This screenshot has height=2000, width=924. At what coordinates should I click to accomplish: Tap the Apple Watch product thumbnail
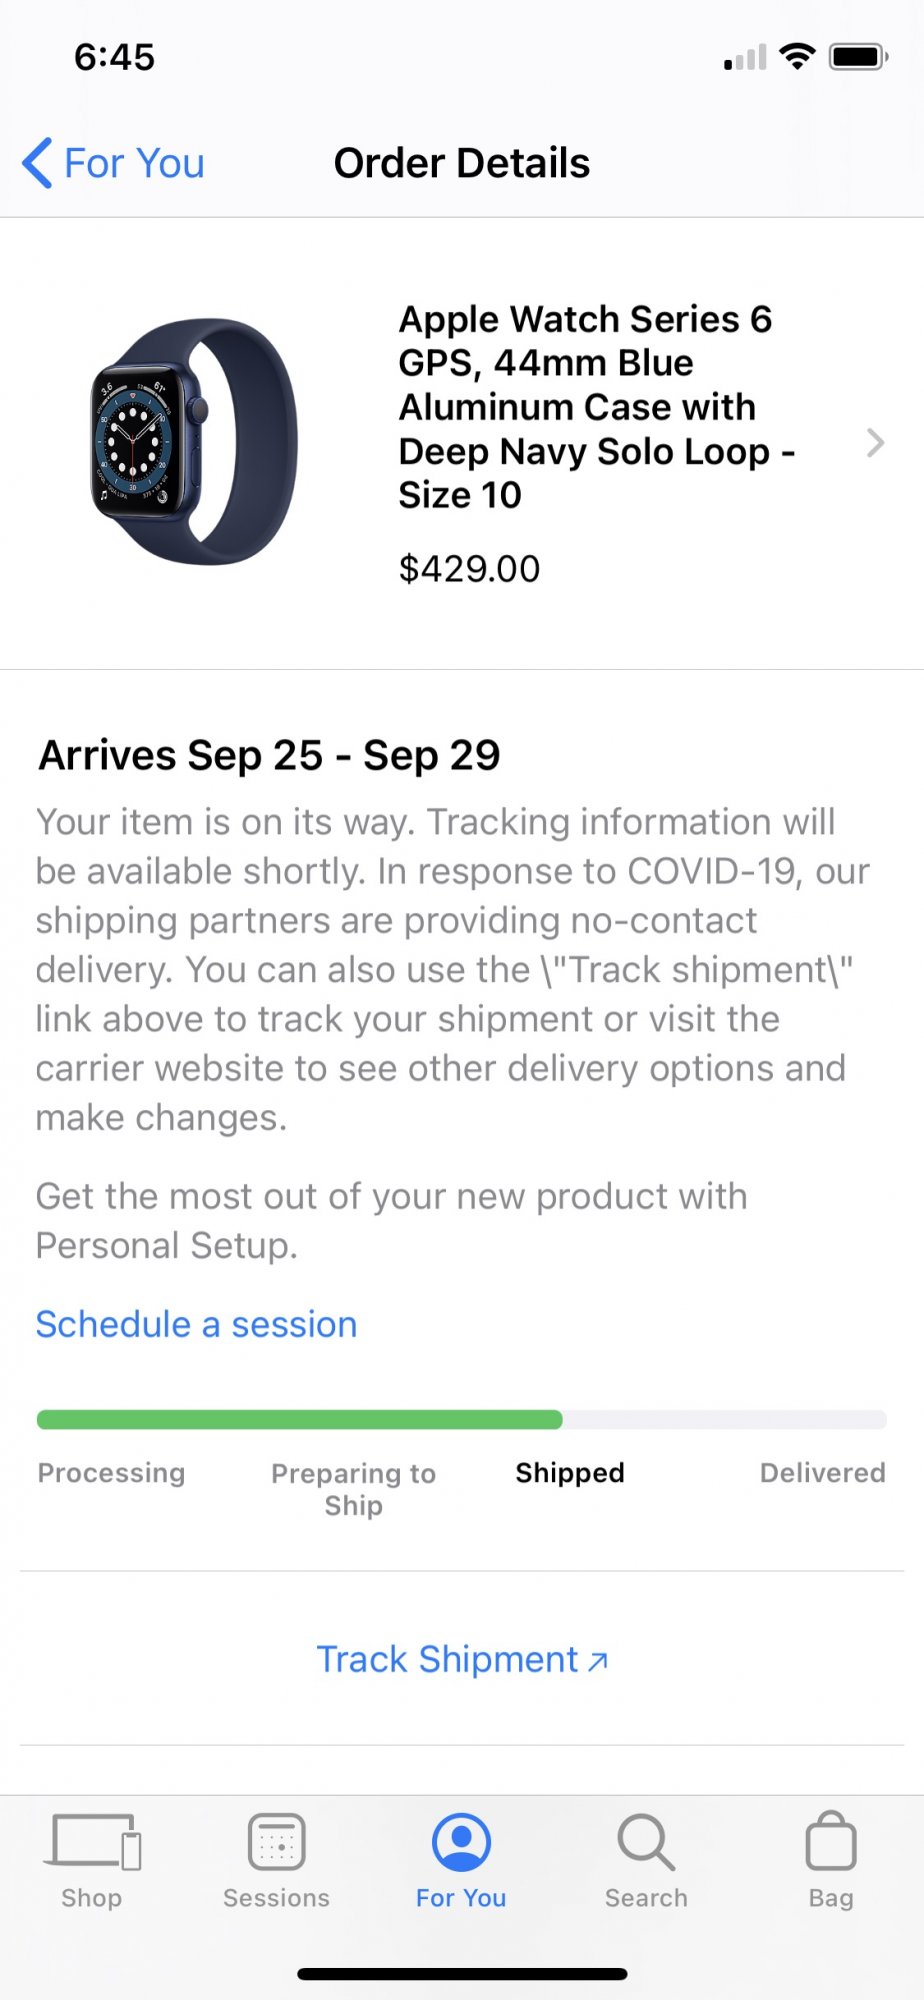(194, 442)
